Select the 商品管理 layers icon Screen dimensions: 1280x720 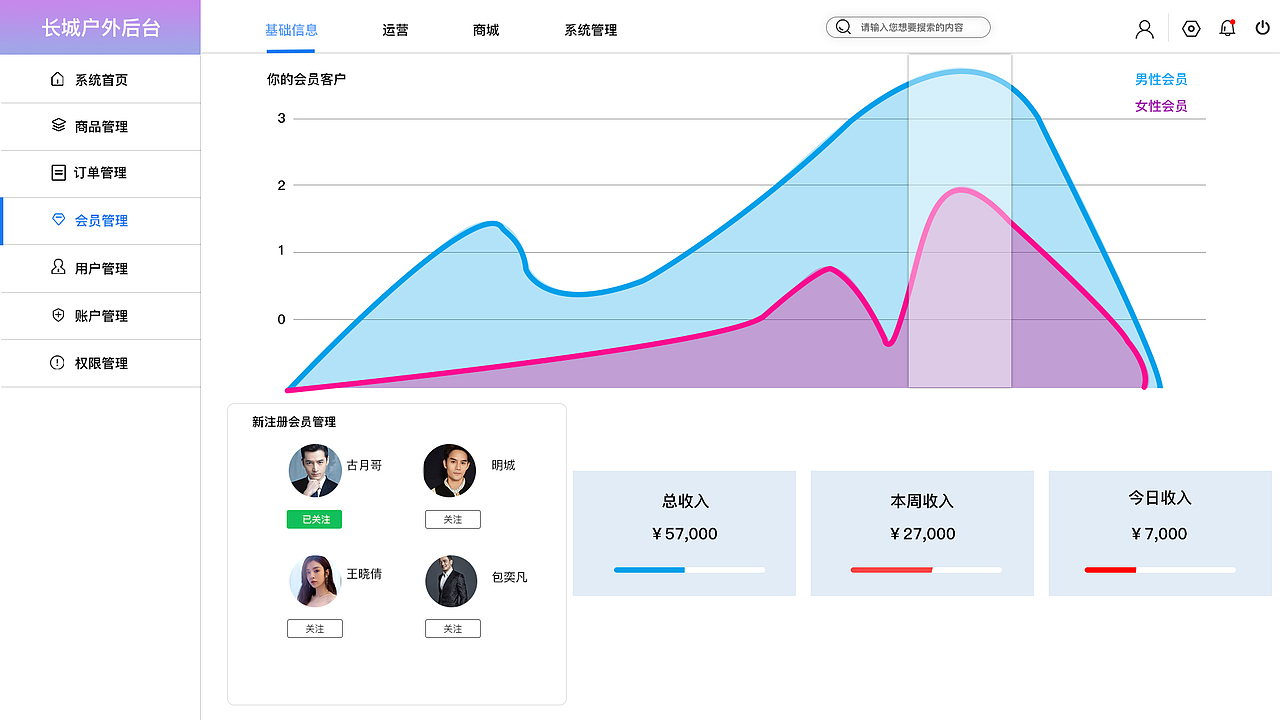(x=57, y=126)
